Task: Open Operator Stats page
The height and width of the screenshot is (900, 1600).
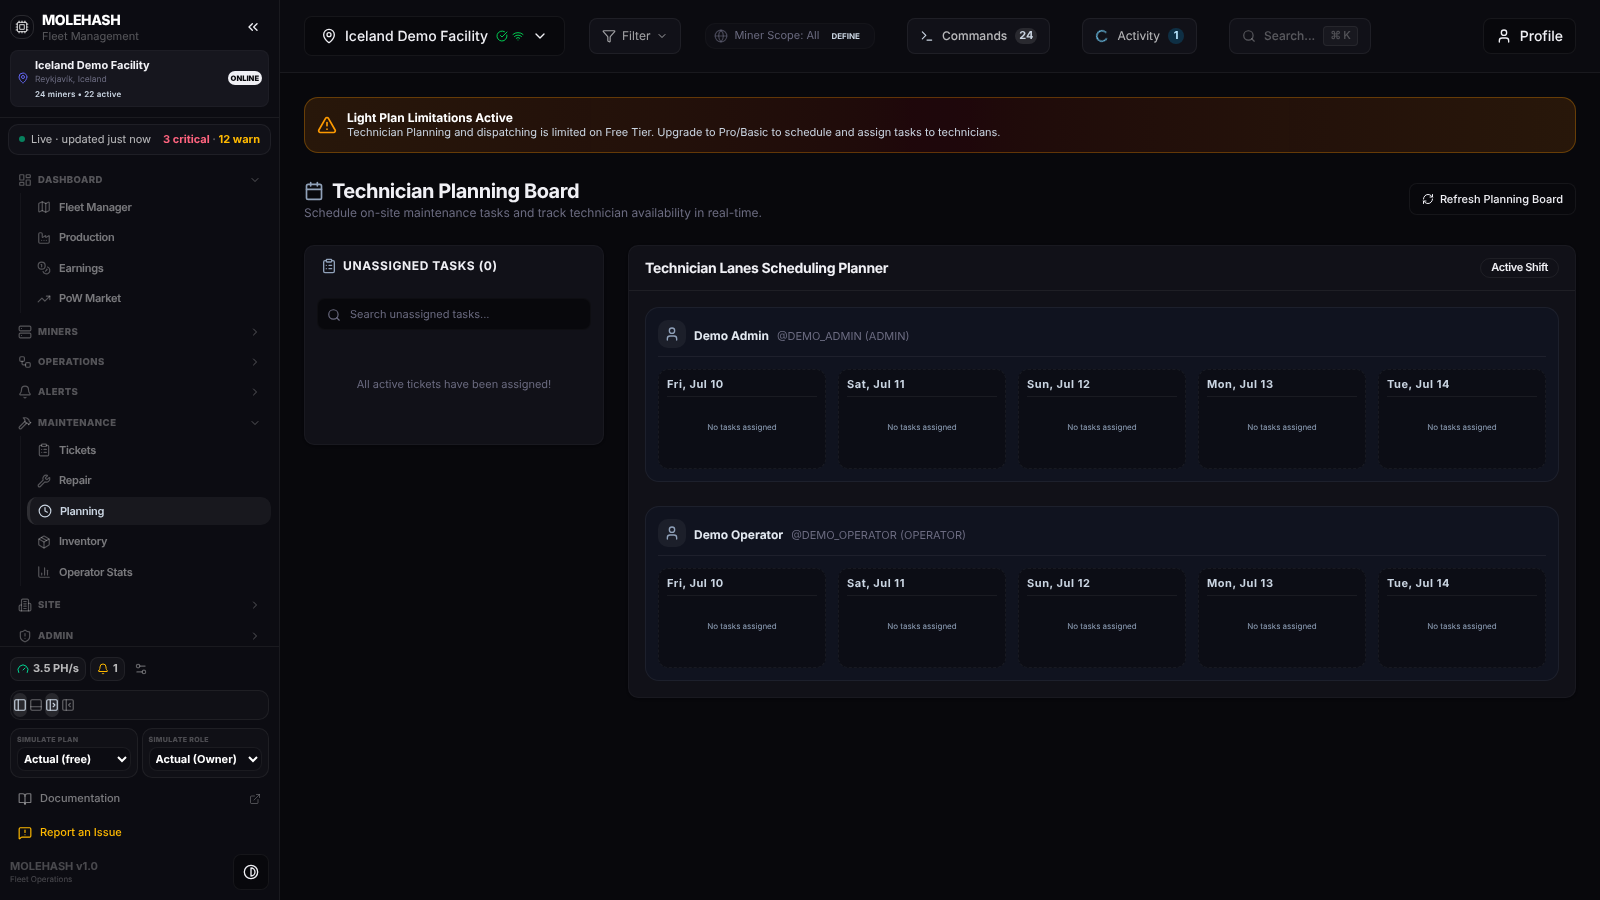Action: pos(149,572)
